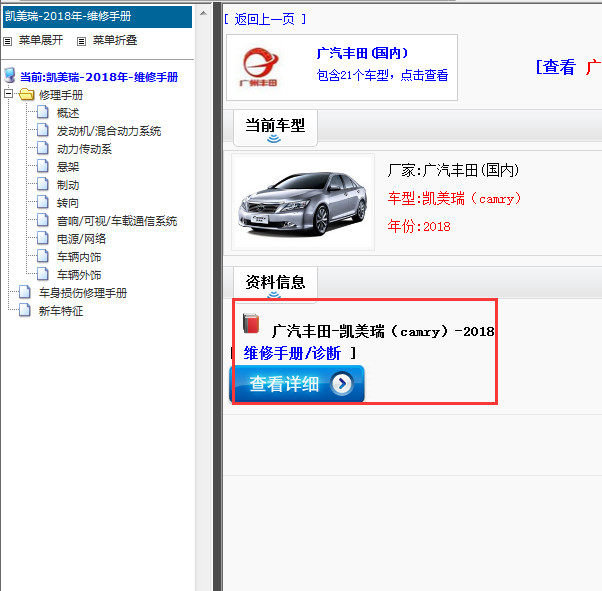602x591 pixels.
Task: Click the 厂家:广汽丰田(国内) text
Action: [x=454, y=170]
